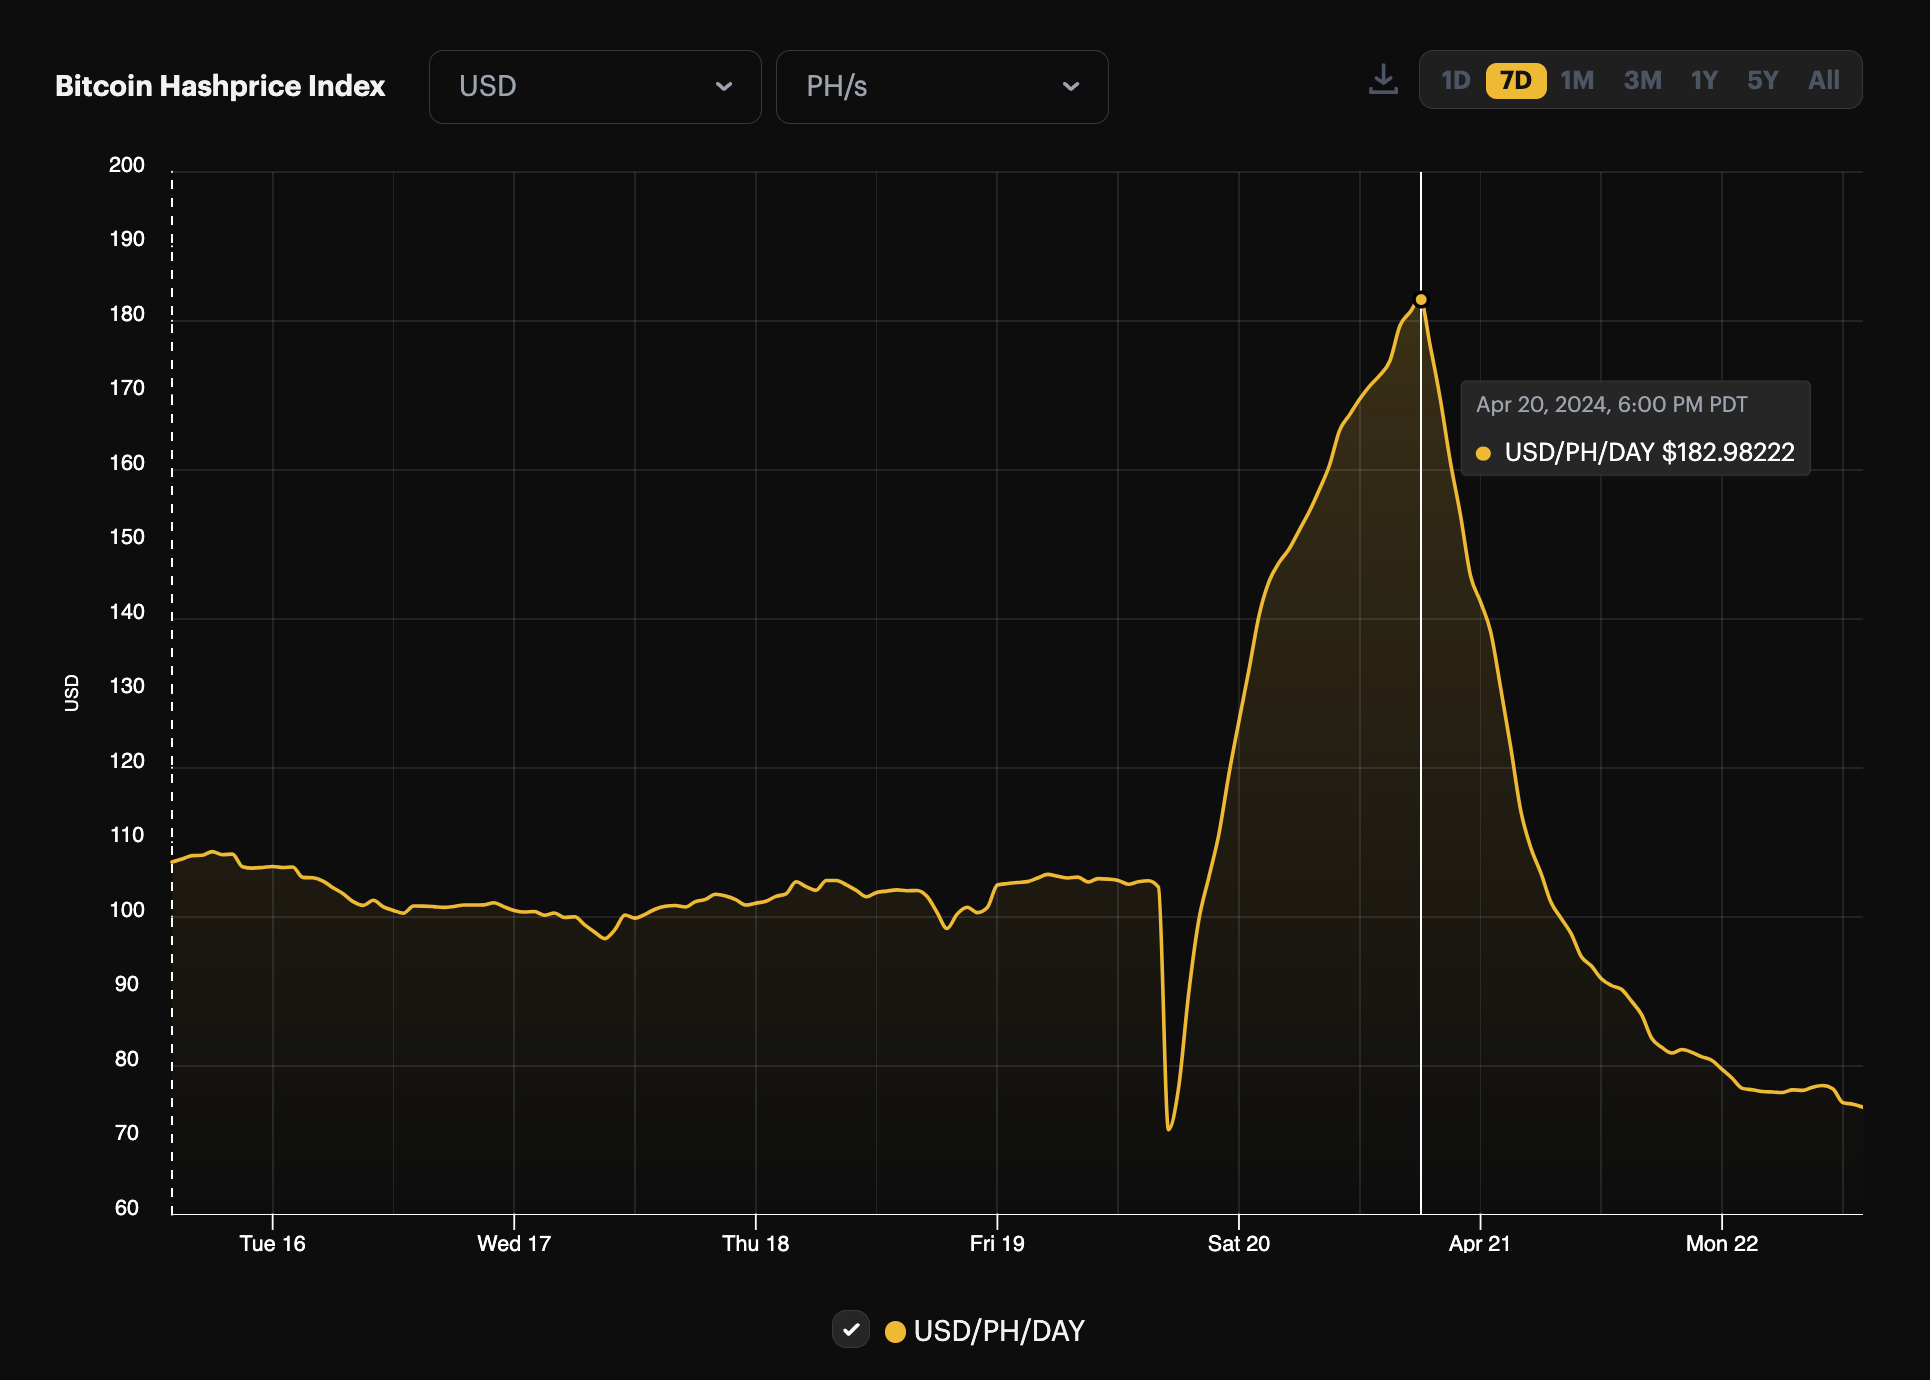Click the Apr 21 date tick label
This screenshot has width=1930, height=1380.
click(1479, 1243)
